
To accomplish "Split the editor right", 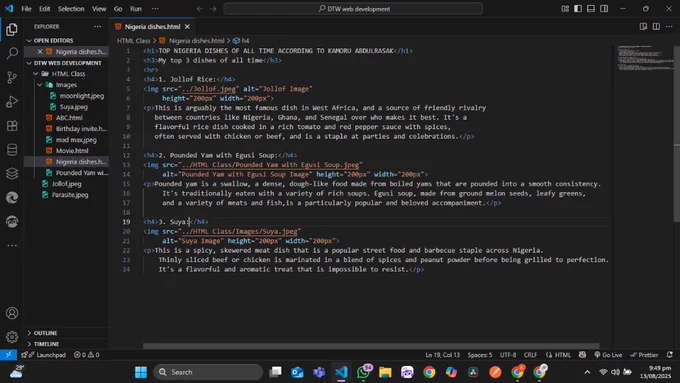I will pyautogui.click(x=656, y=26).
